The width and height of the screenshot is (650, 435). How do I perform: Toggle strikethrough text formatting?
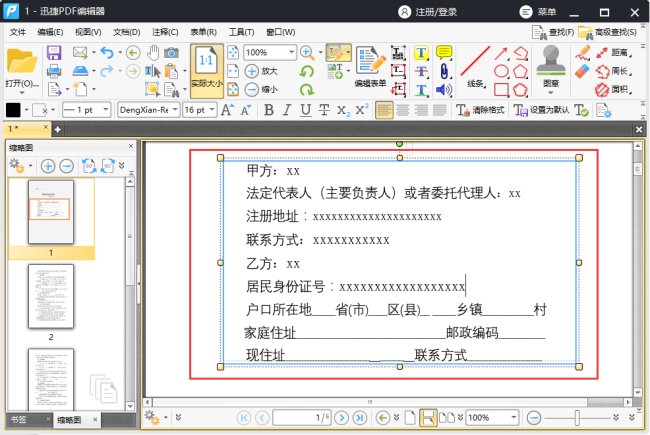[324, 110]
